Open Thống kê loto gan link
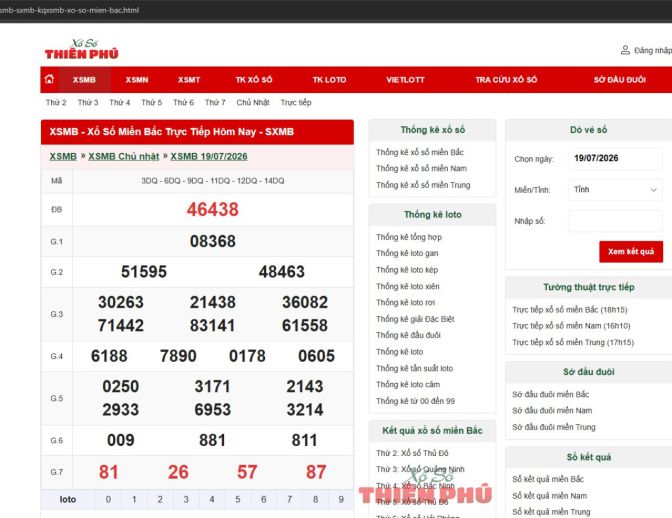Screen dimensions: 672x518 coord(407,253)
